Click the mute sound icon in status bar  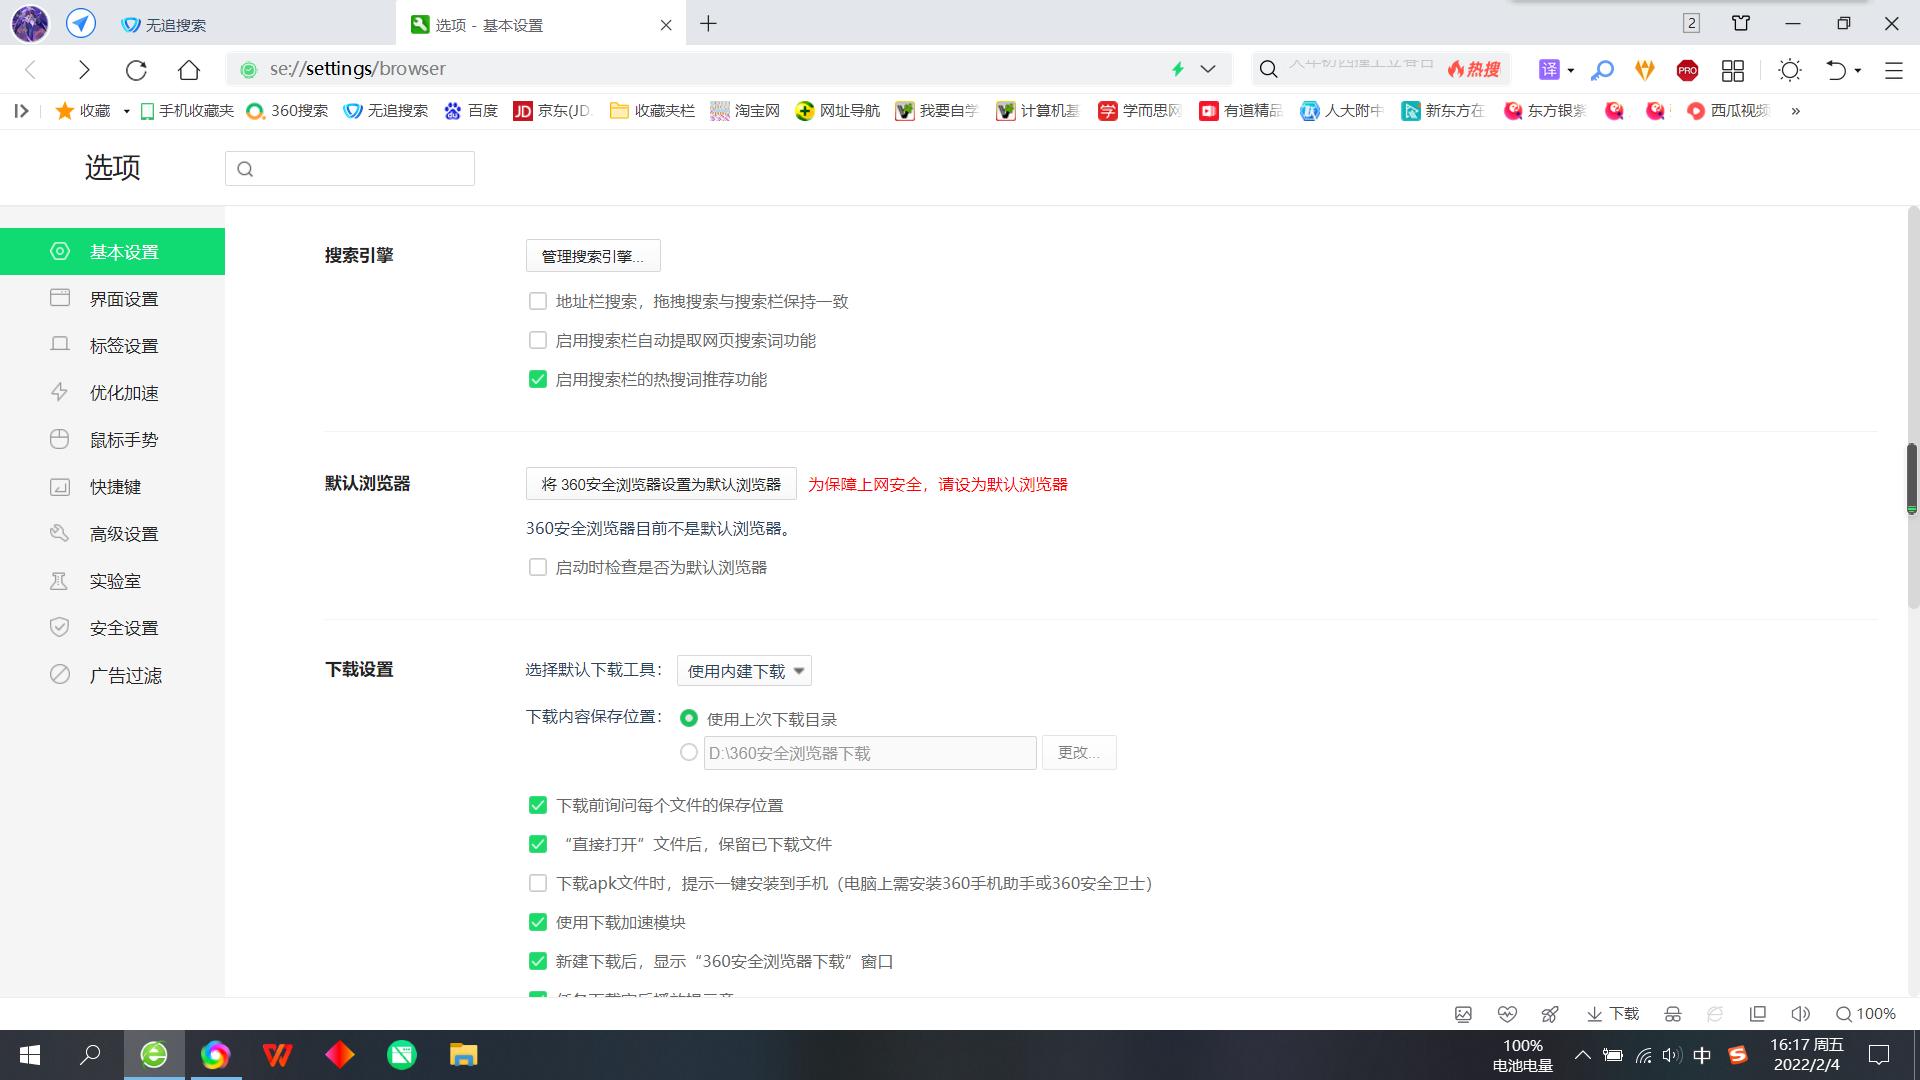1800,1014
